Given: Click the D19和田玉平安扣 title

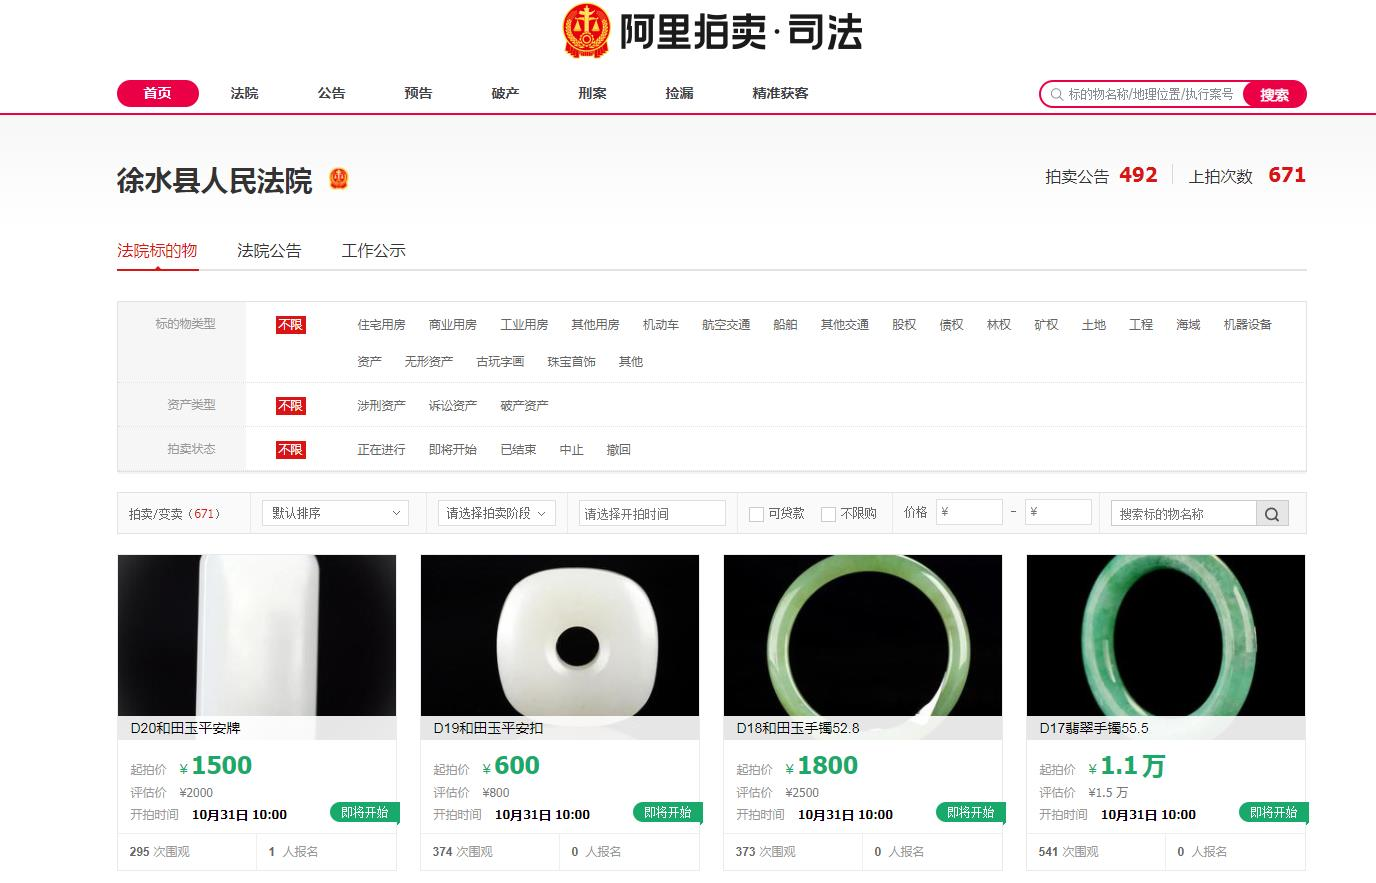Looking at the screenshot, I should pos(488,728).
